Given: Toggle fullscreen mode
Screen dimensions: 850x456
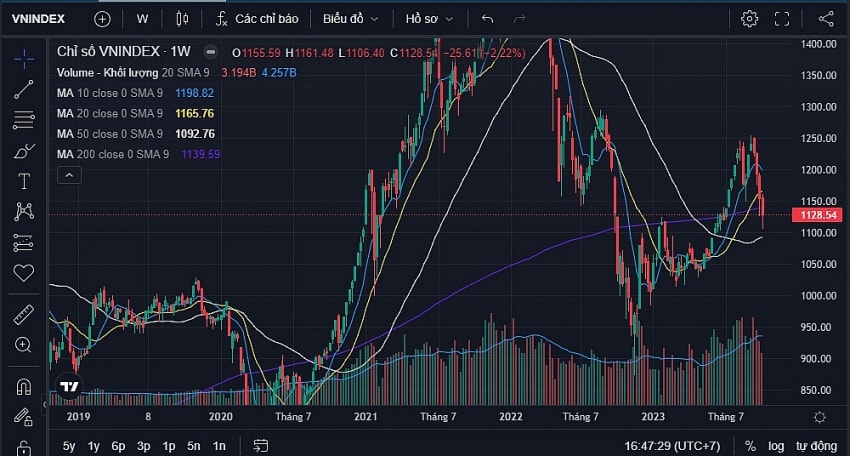Looking at the screenshot, I should pyautogui.click(x=782, y=19).
